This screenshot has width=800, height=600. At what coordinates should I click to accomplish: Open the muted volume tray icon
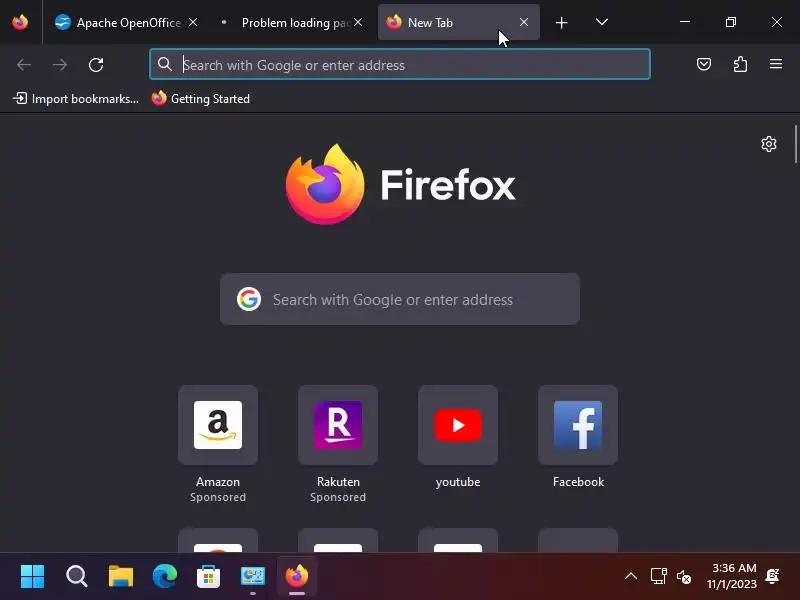[x=684, y=577]
